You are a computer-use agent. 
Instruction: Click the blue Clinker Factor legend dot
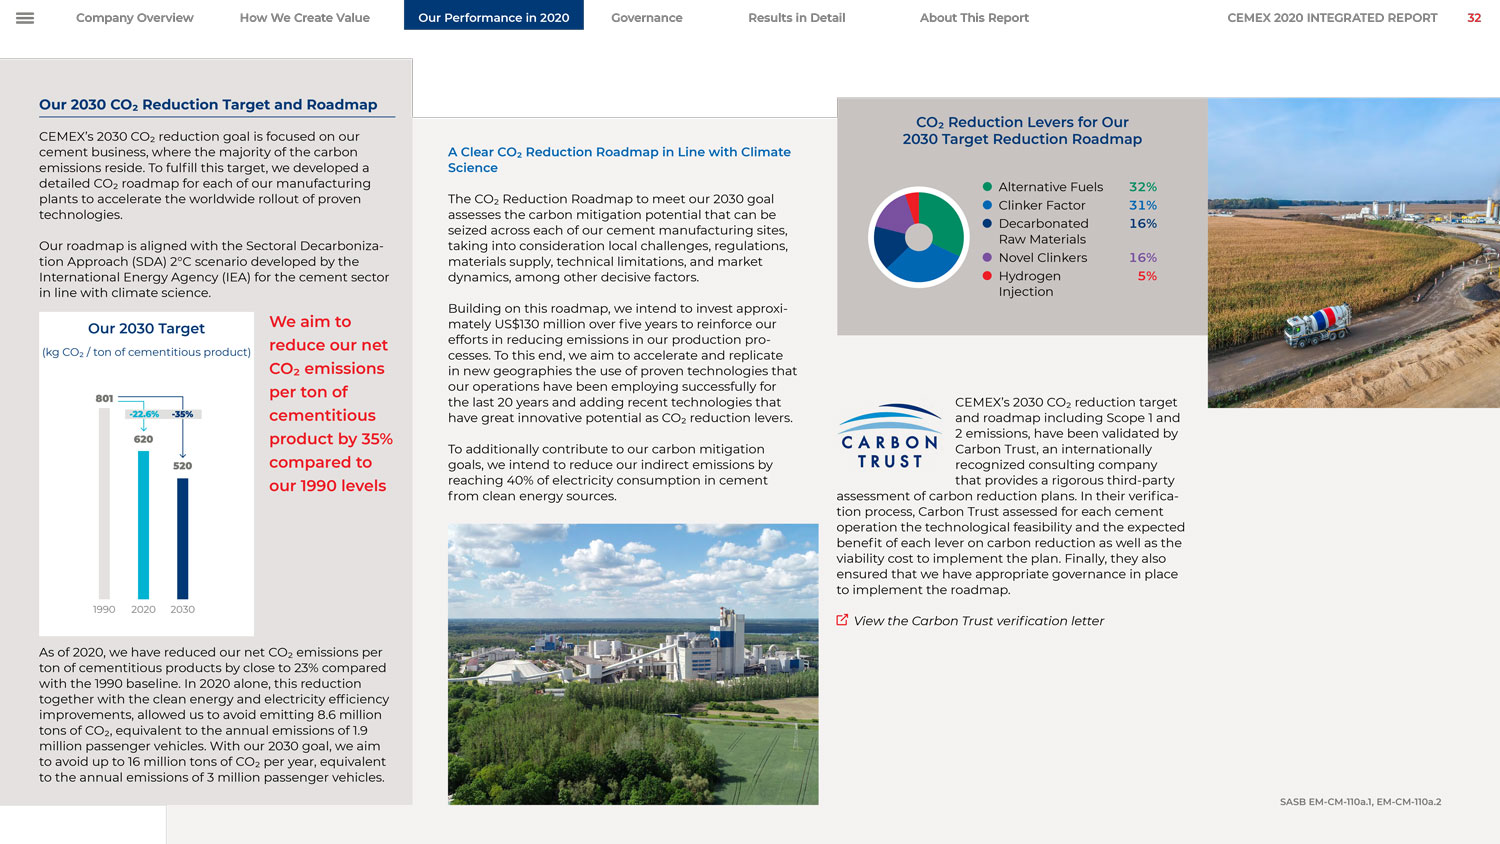(987, 205)
